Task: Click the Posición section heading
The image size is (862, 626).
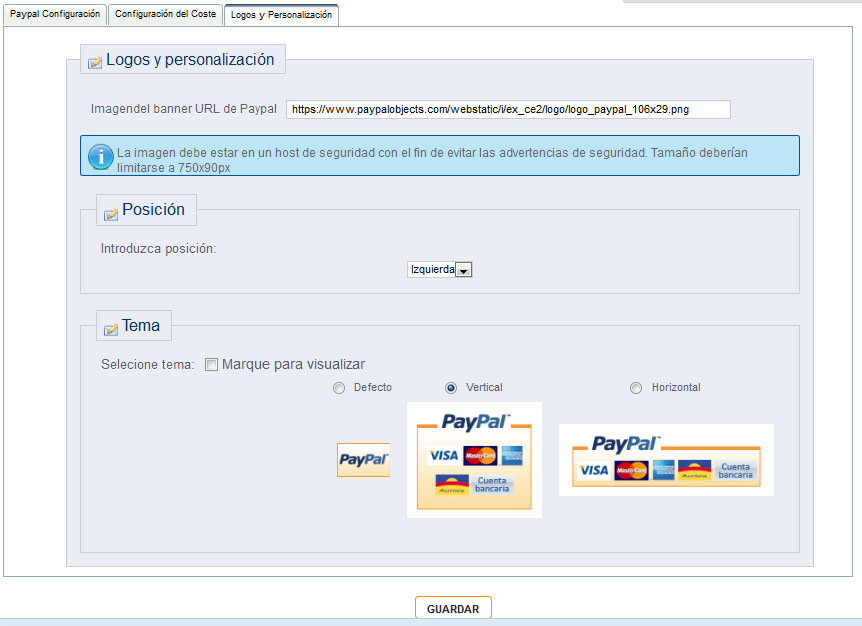Action: click(153, 209)
